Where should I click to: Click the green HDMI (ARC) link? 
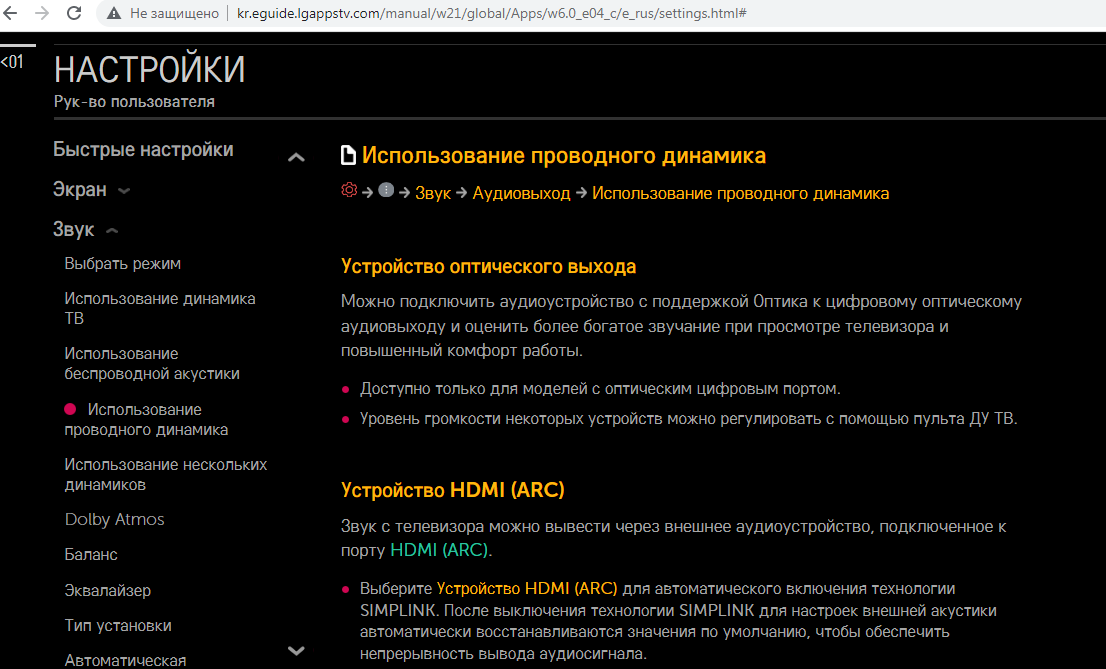pyautogui.click(x=440, y=550)
